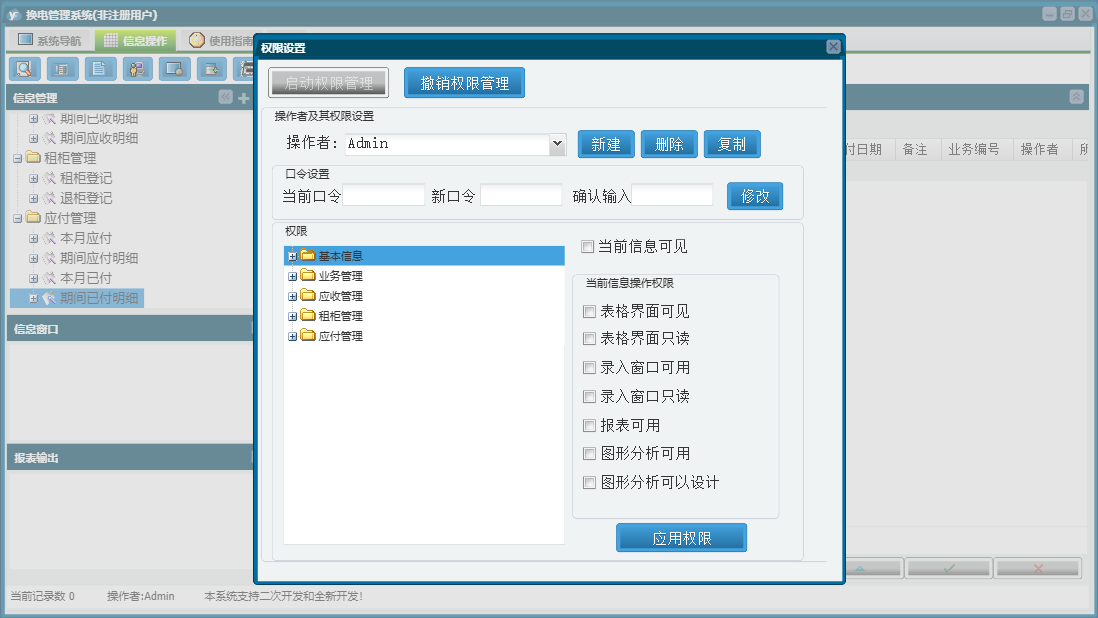
Task: Click the green checkmark confirm button
Action: (x=949, y=568)
